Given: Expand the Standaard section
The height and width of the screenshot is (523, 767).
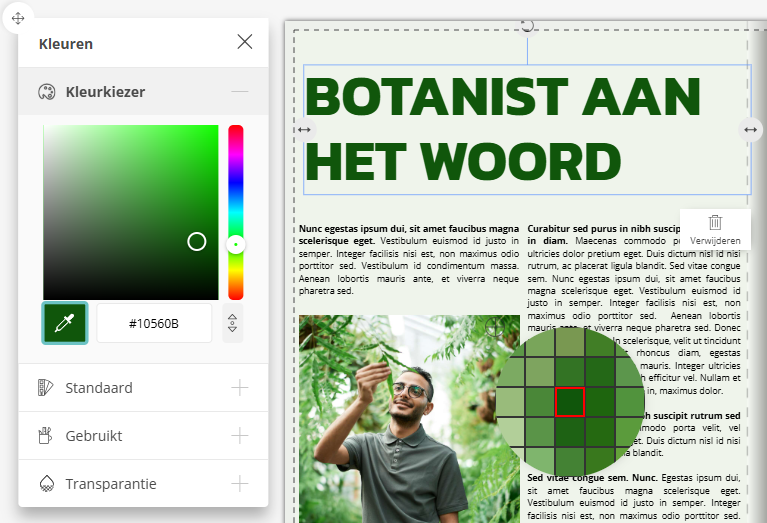Looking at the screenshot, I should 240,387.
